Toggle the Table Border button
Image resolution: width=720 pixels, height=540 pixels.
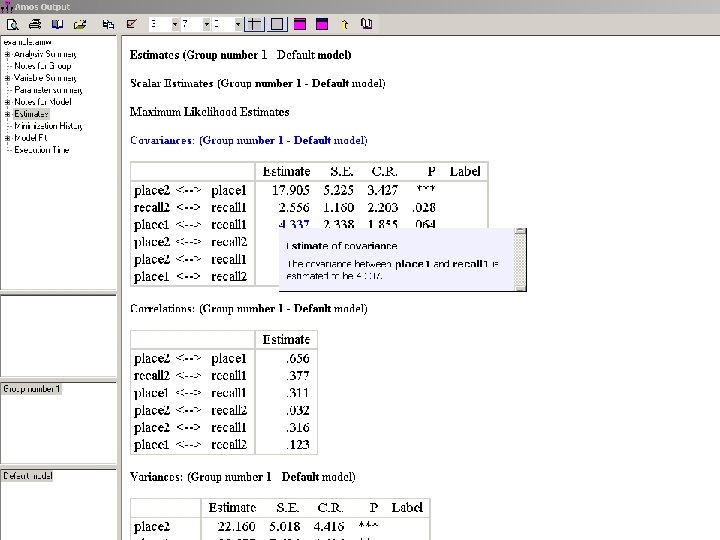(x=277, y=24)
